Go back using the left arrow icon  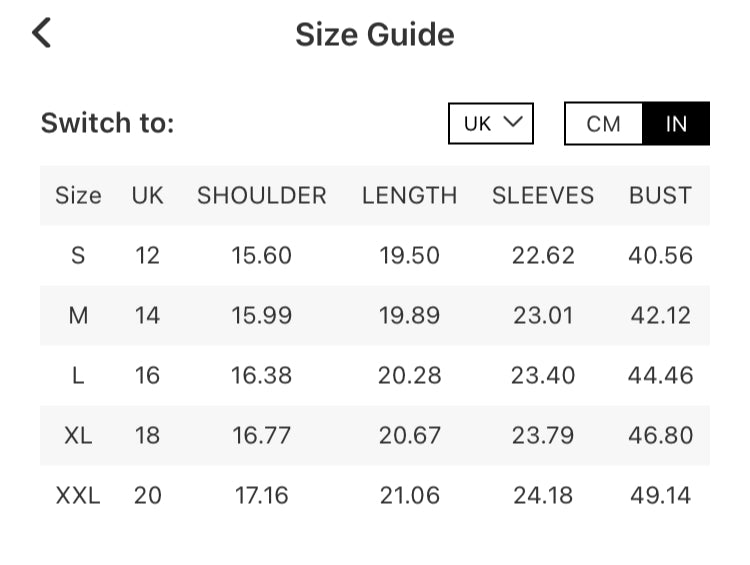coord(41,33)
